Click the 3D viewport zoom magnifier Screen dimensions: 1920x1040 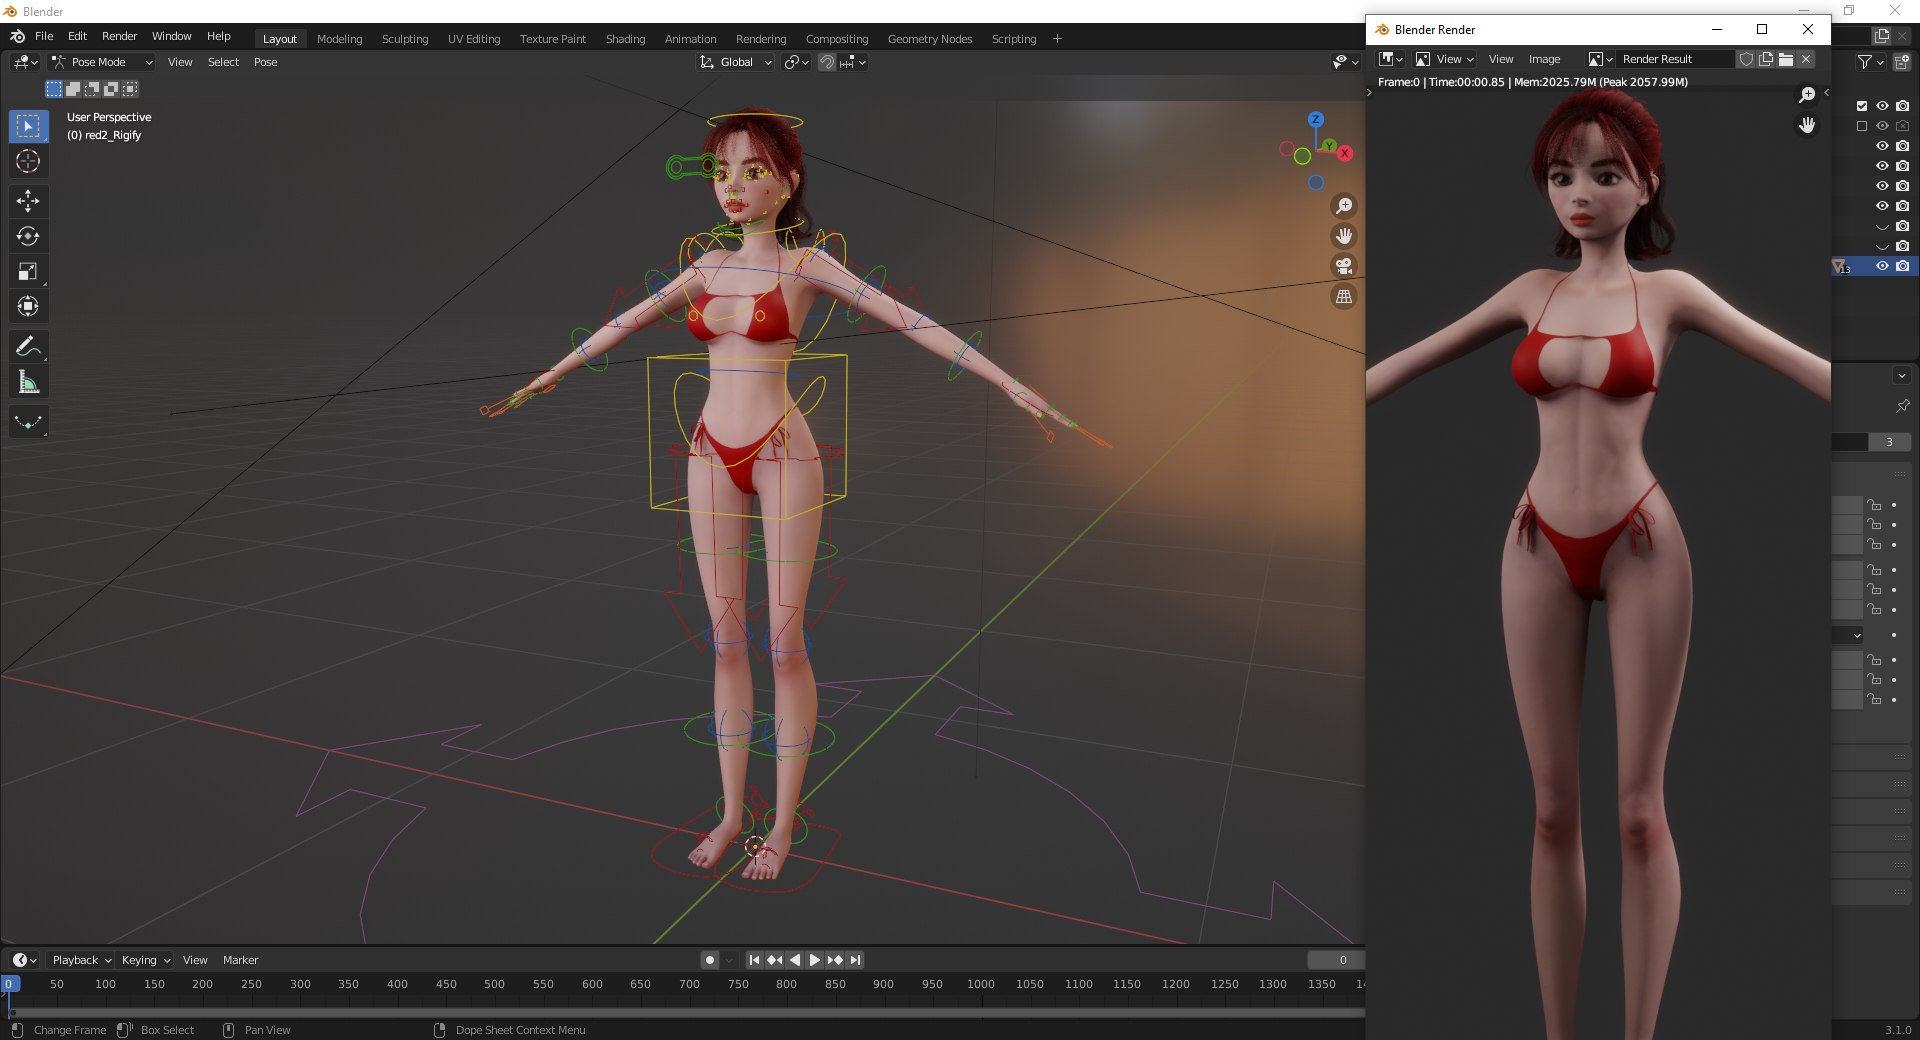click(x=1344, y=206)
